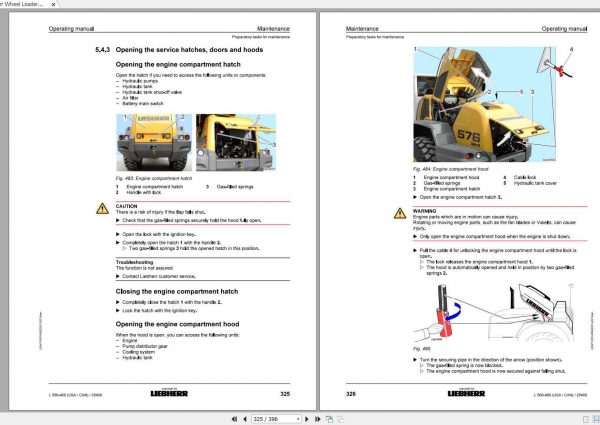Click the Troubleshooting heading

pos(134,262)
